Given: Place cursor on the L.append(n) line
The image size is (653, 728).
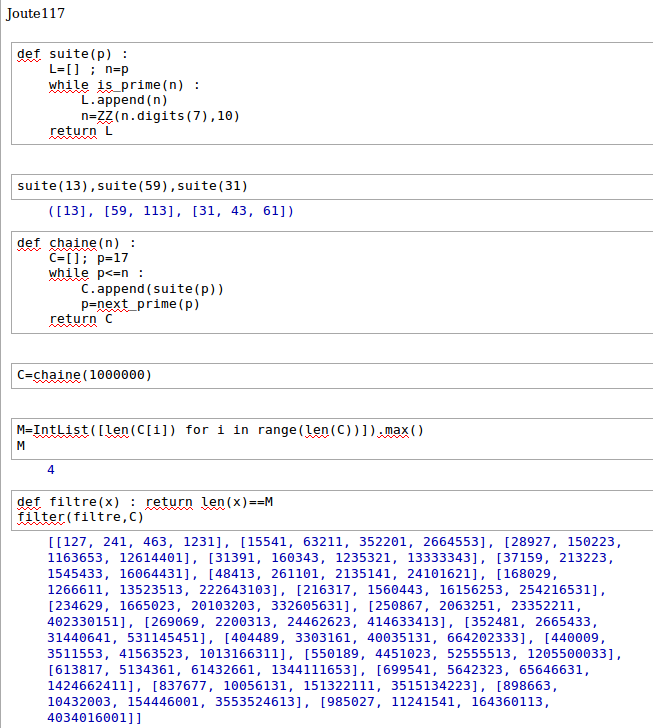Looking at the screenshot, I should (125, 100).
